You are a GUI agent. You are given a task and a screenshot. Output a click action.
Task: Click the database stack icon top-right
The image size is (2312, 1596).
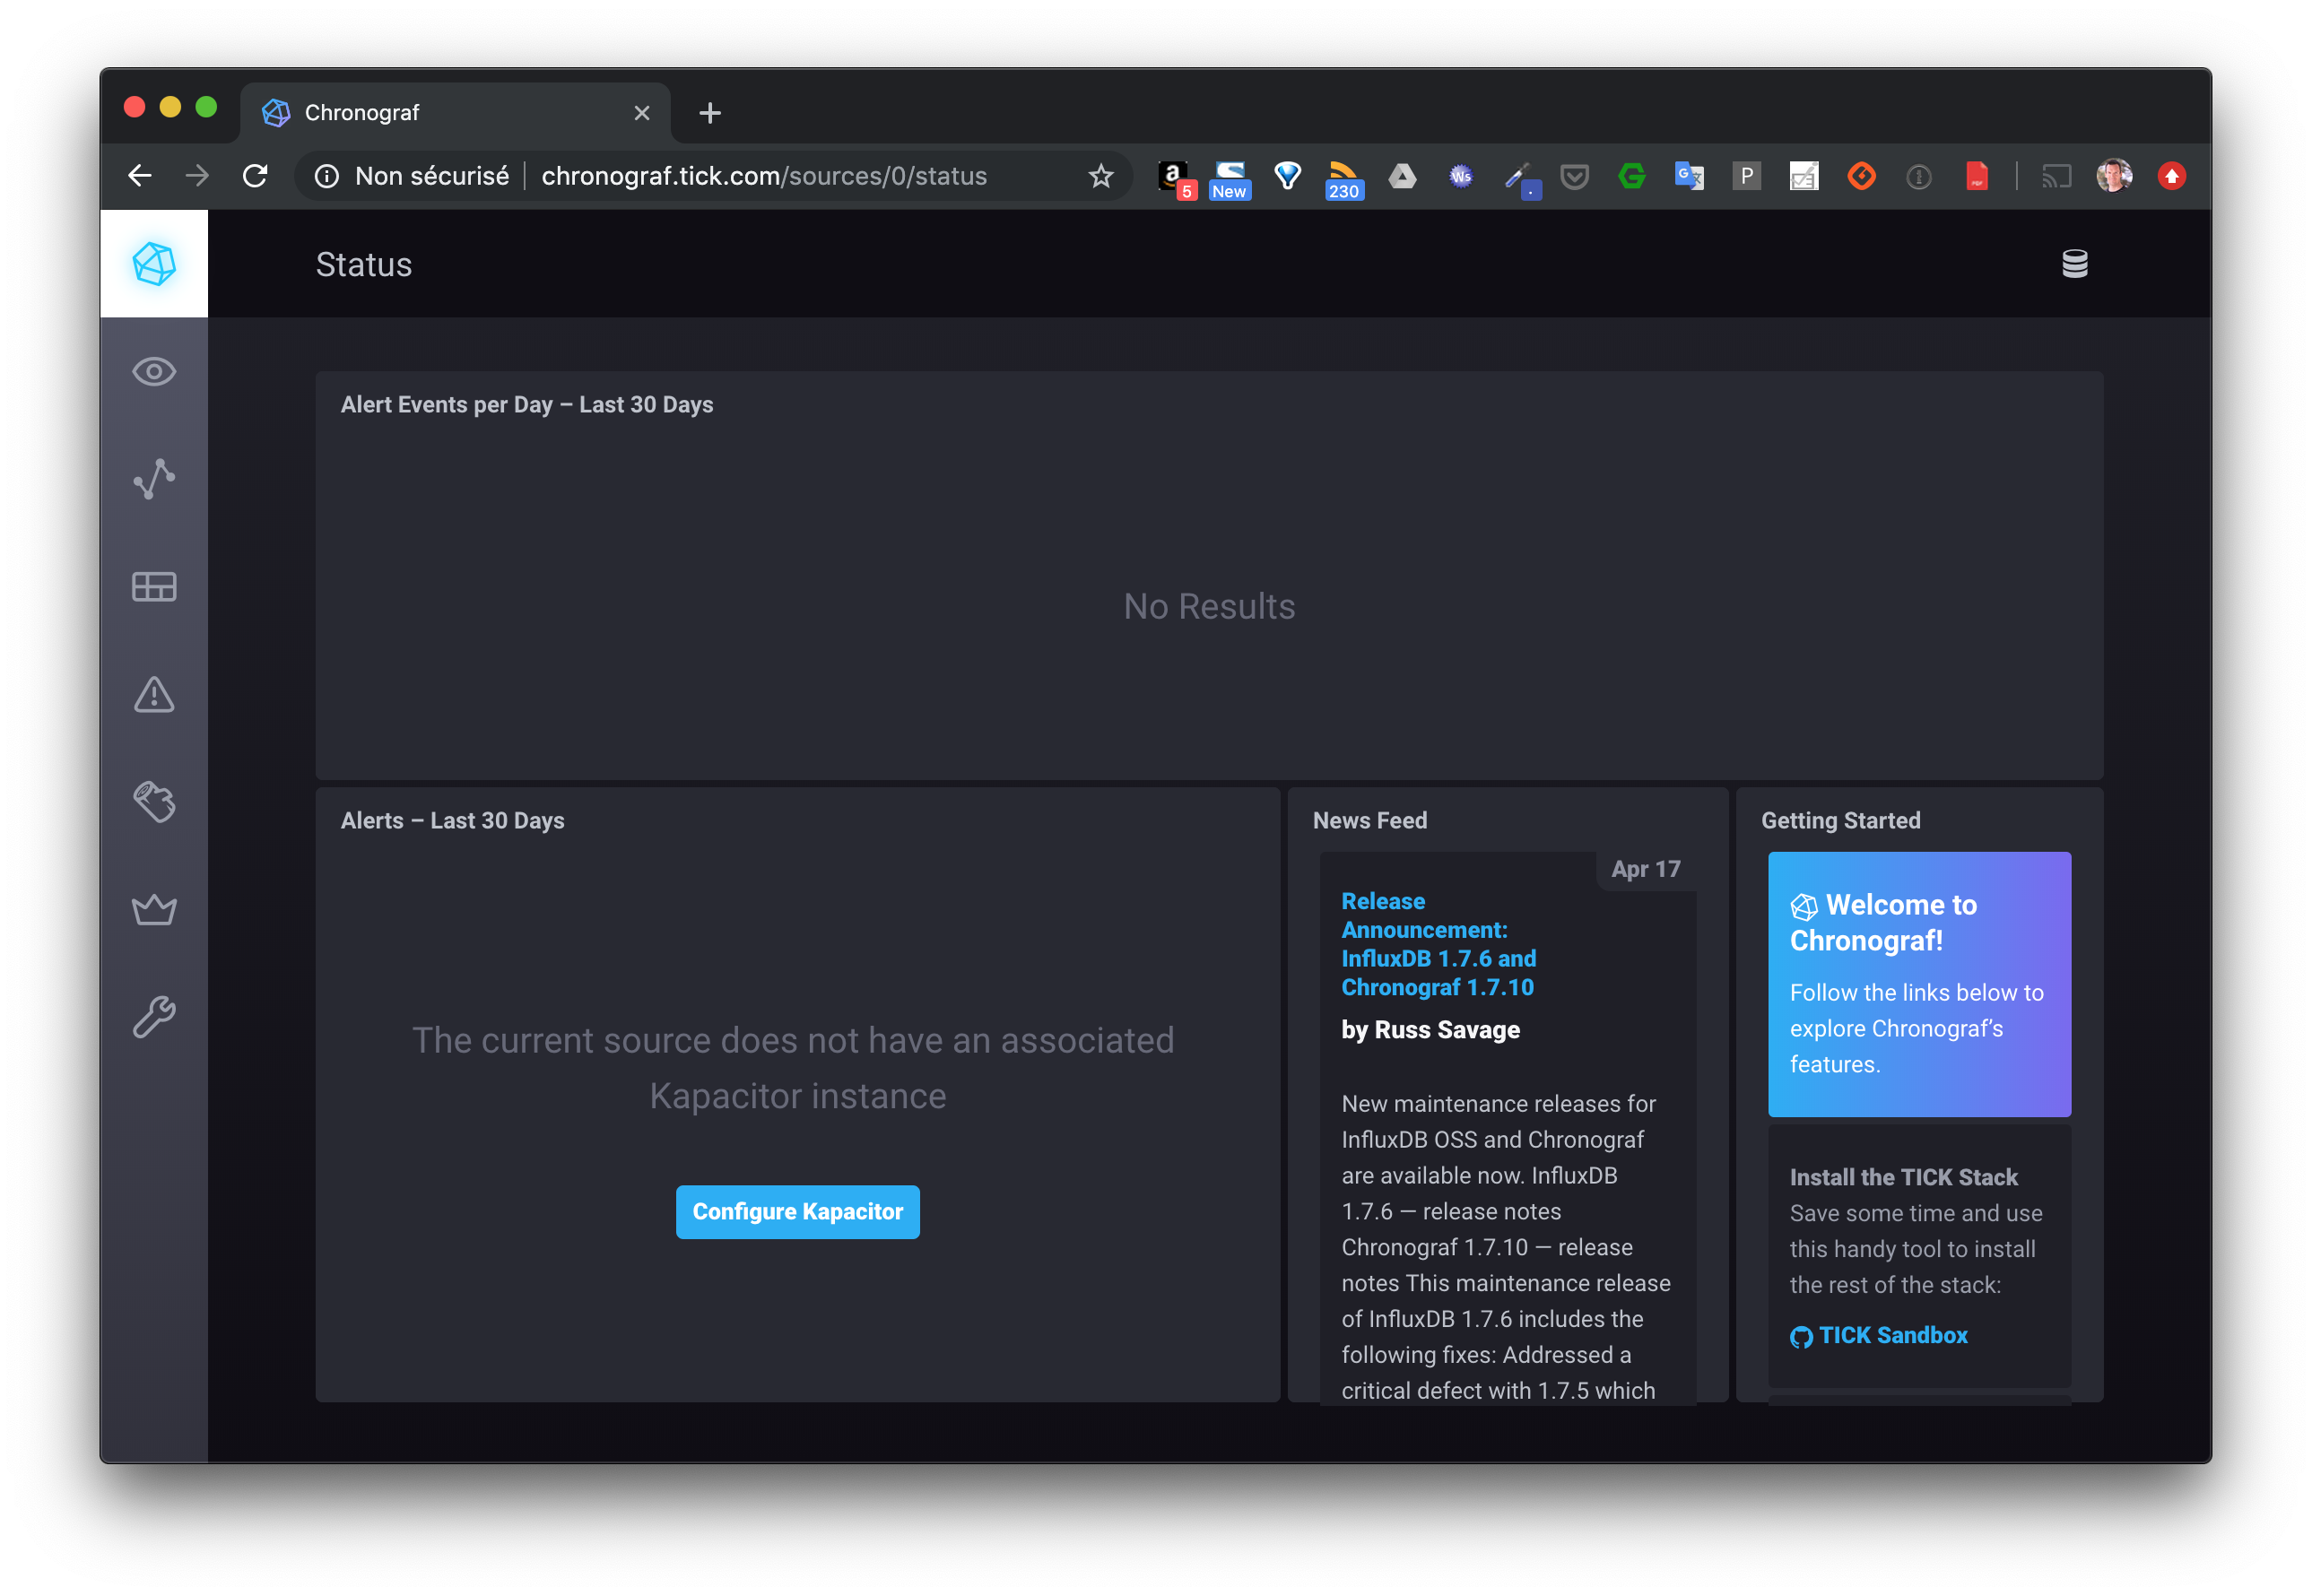pyautogui.click(x=2075, y=262)
